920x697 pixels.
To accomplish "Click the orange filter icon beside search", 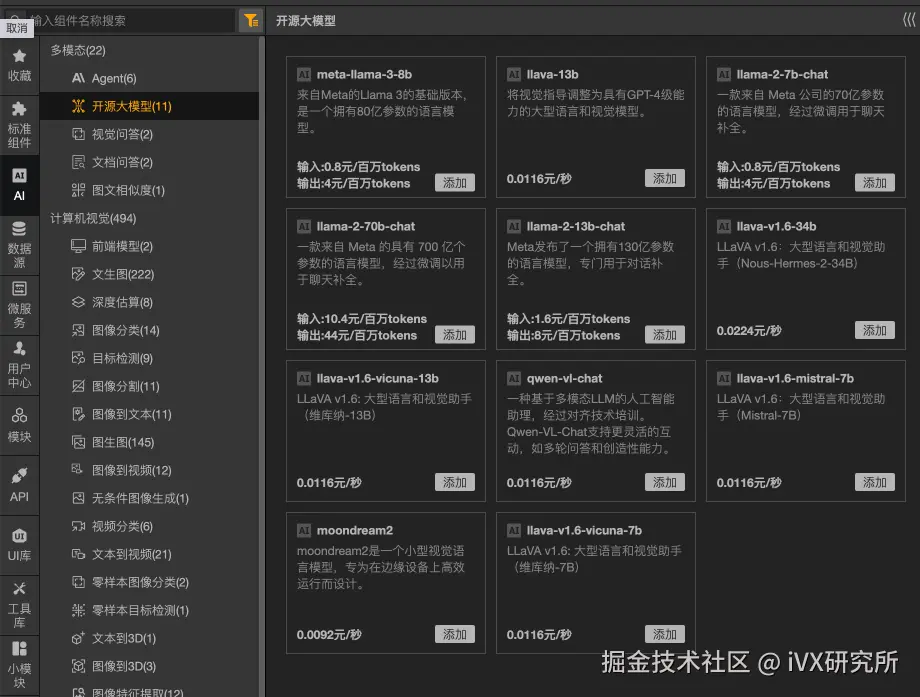I will 251,21.
